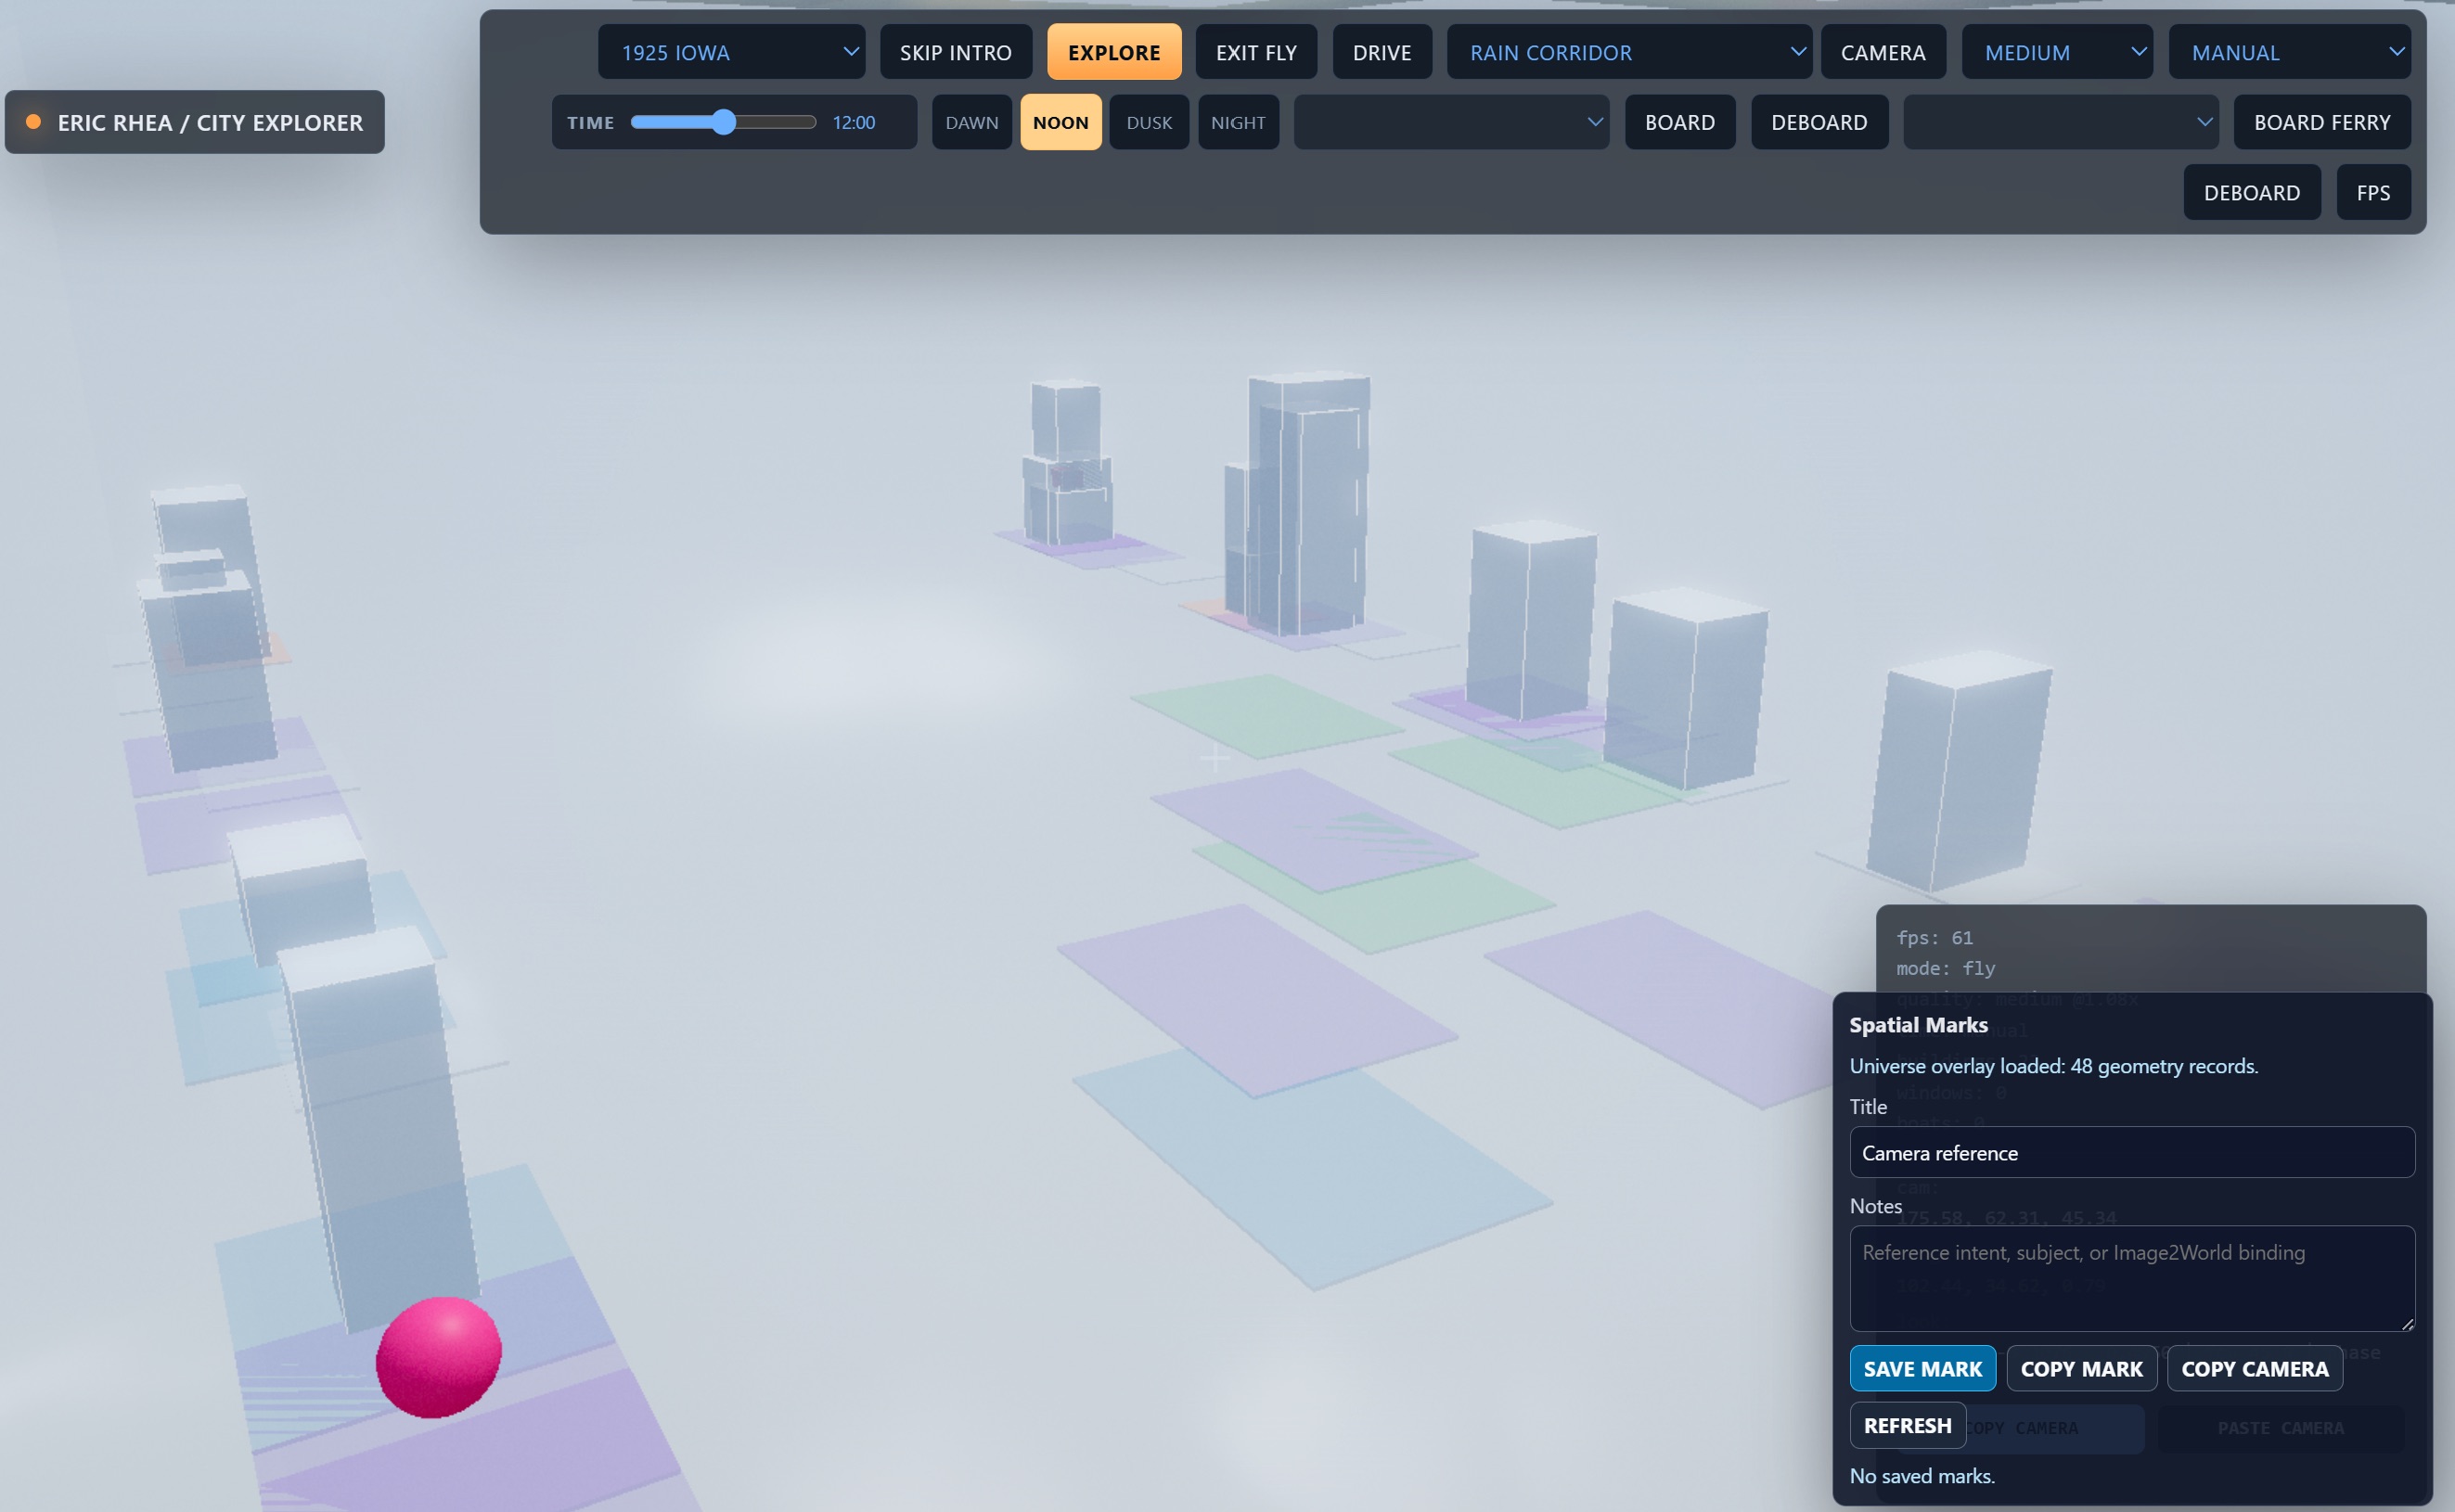The height and width of the screenshot is (1512, 2455).
Task: Click the SKIP INTRO button
Action: pos(955,52)
